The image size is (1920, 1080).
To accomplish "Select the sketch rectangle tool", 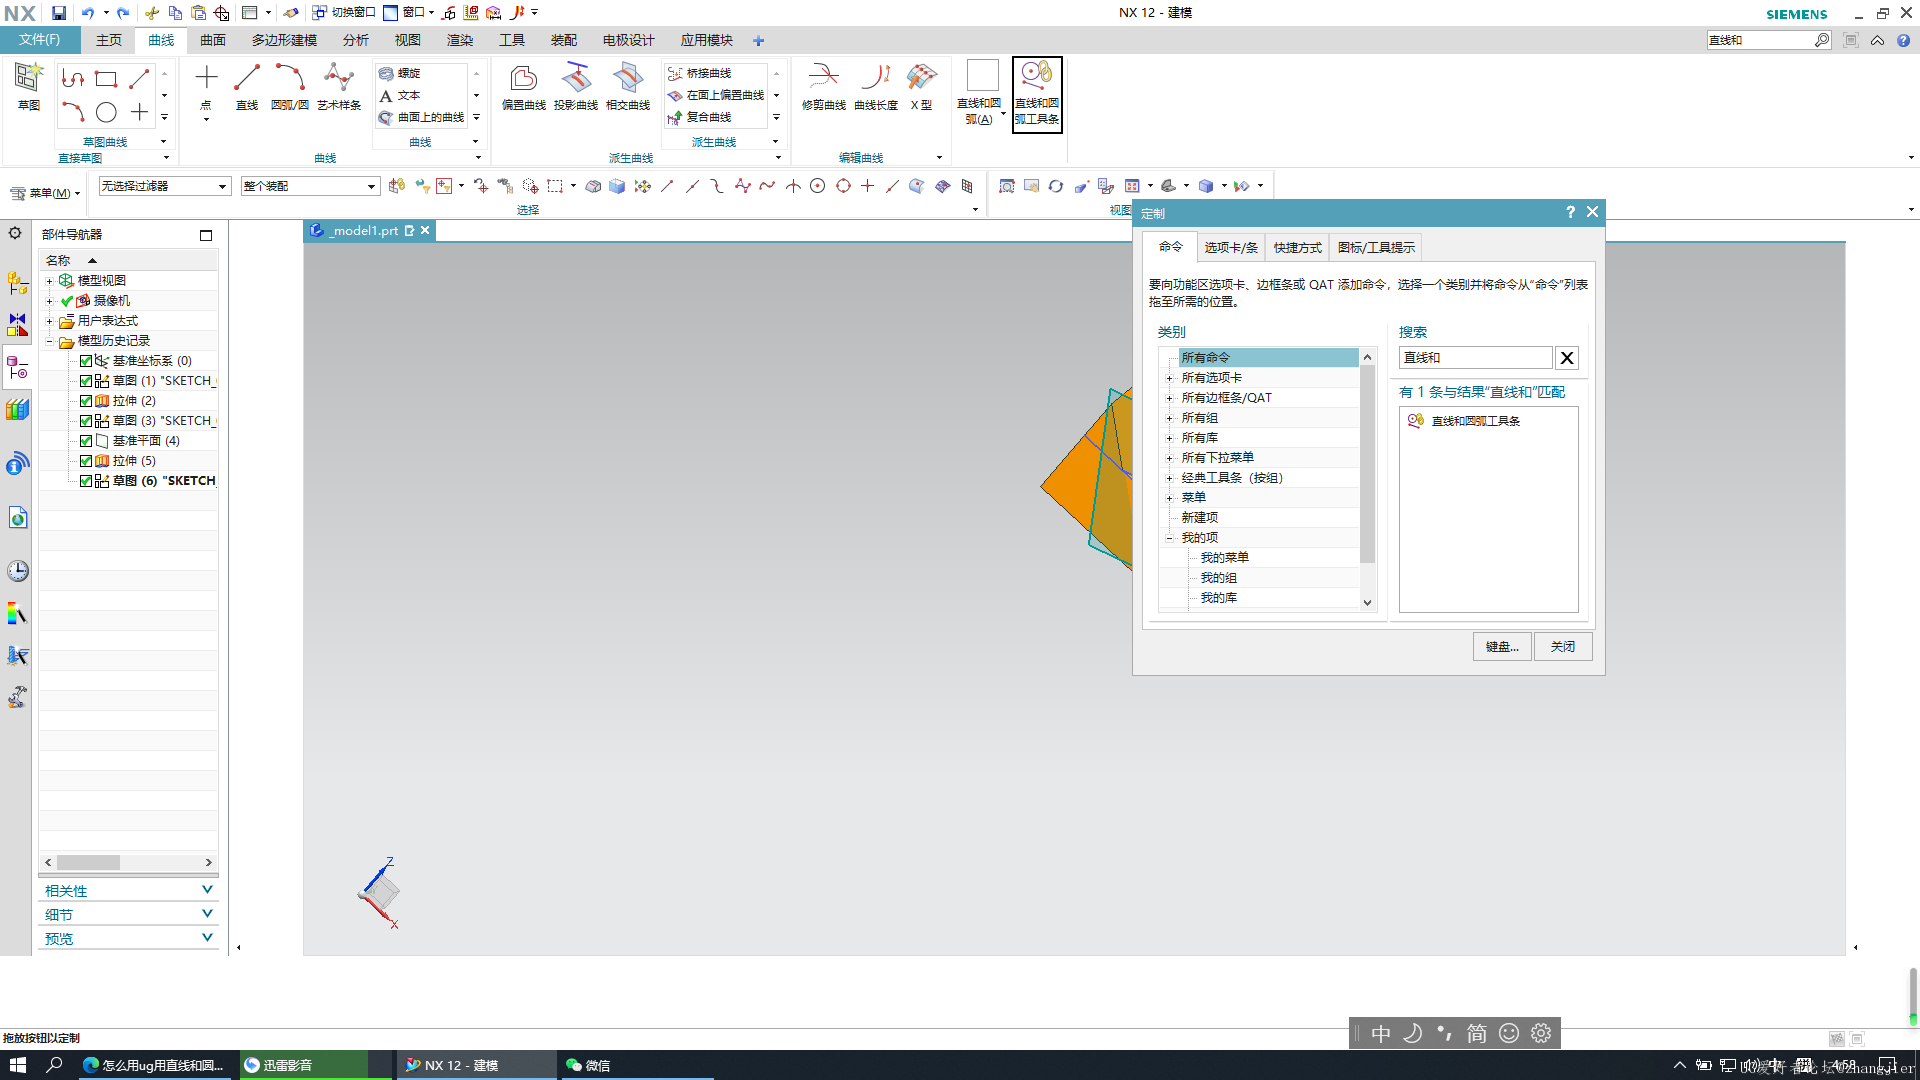I will (106, 78).
